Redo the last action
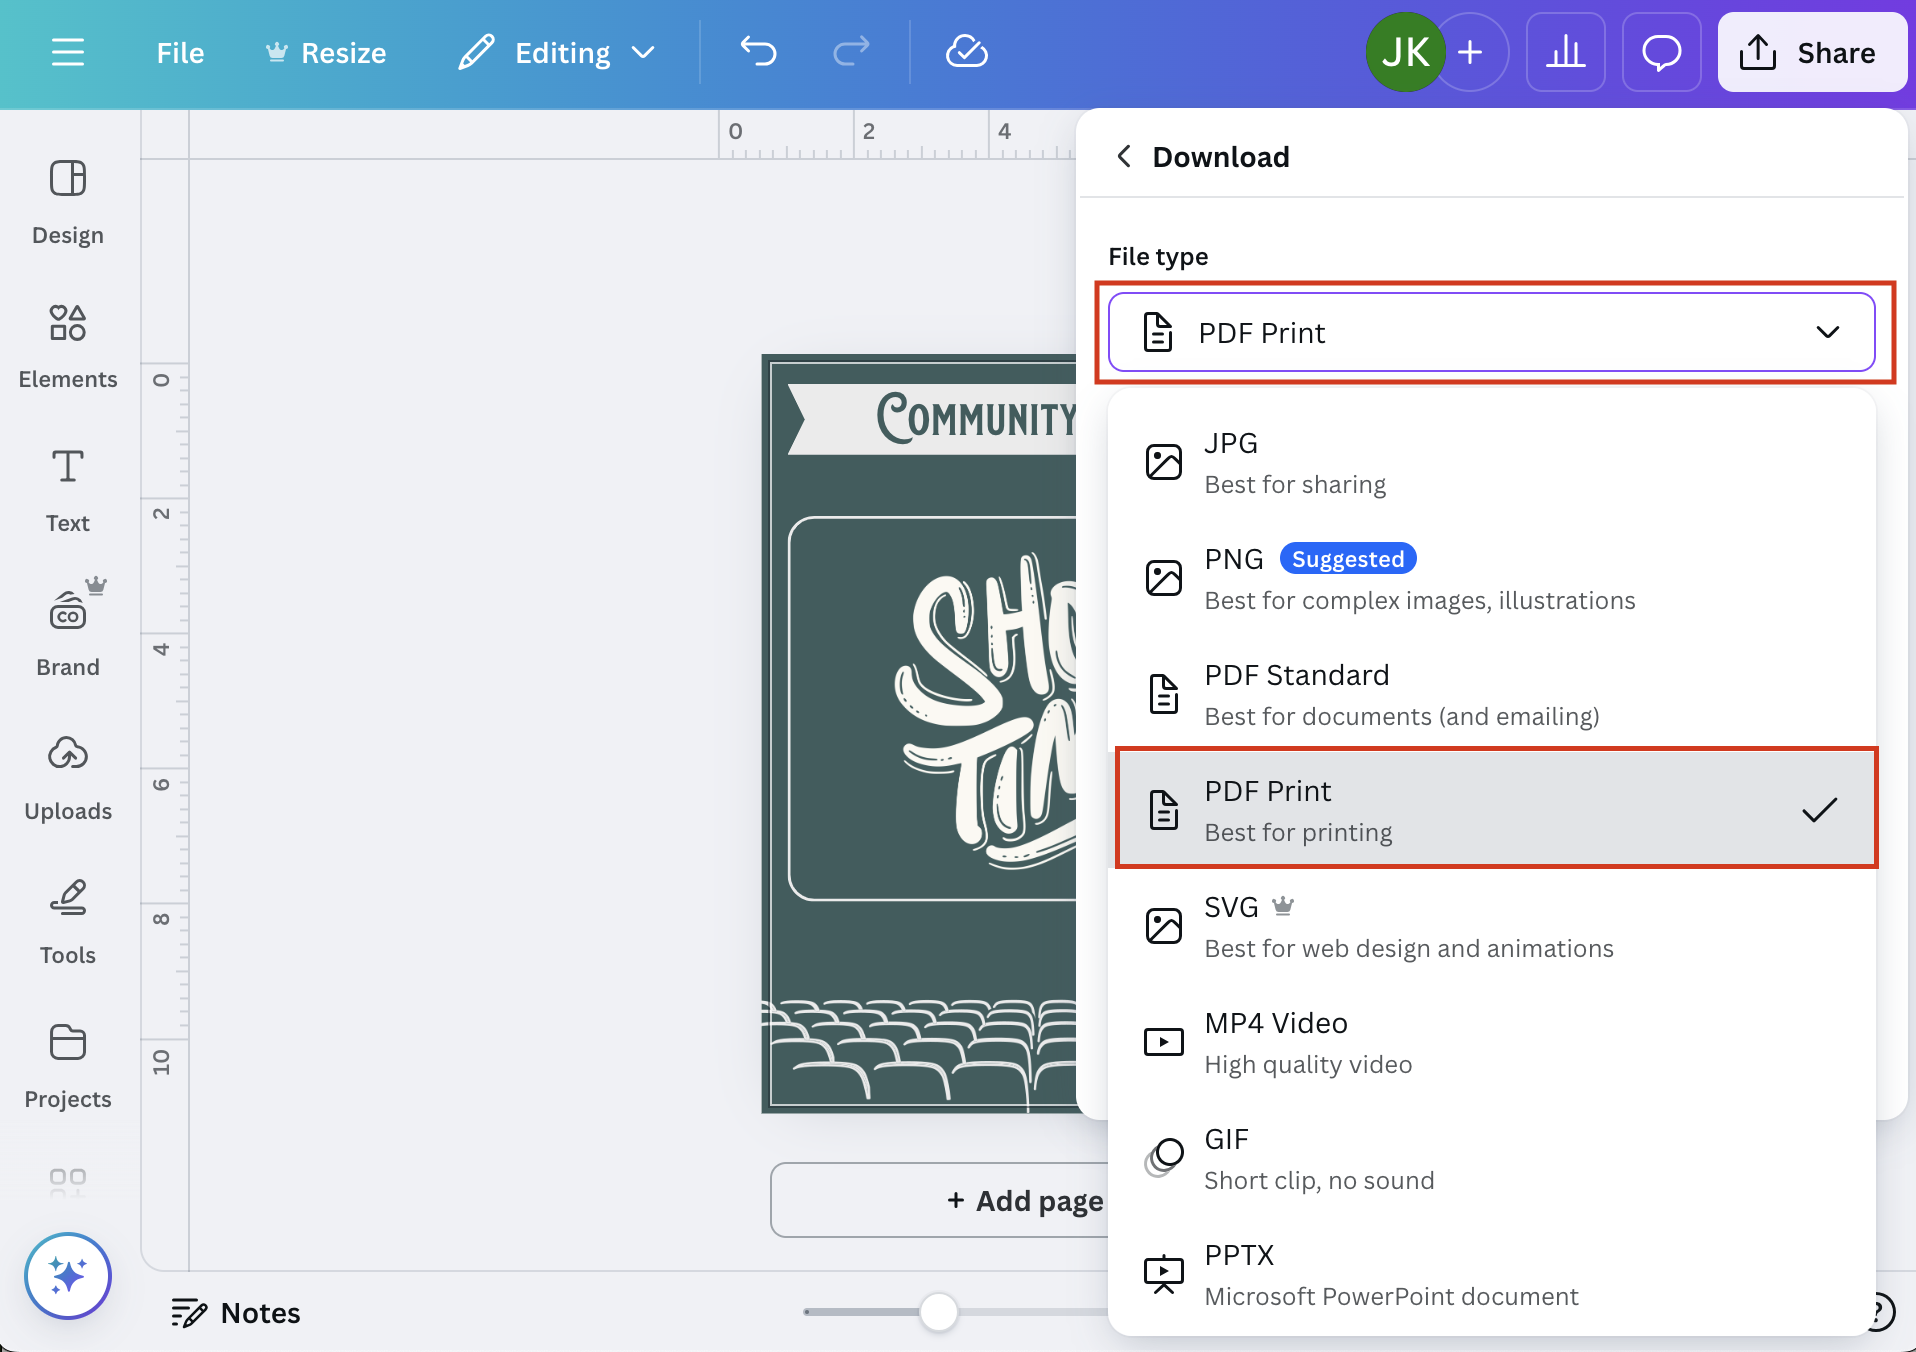 coord(851,52)
